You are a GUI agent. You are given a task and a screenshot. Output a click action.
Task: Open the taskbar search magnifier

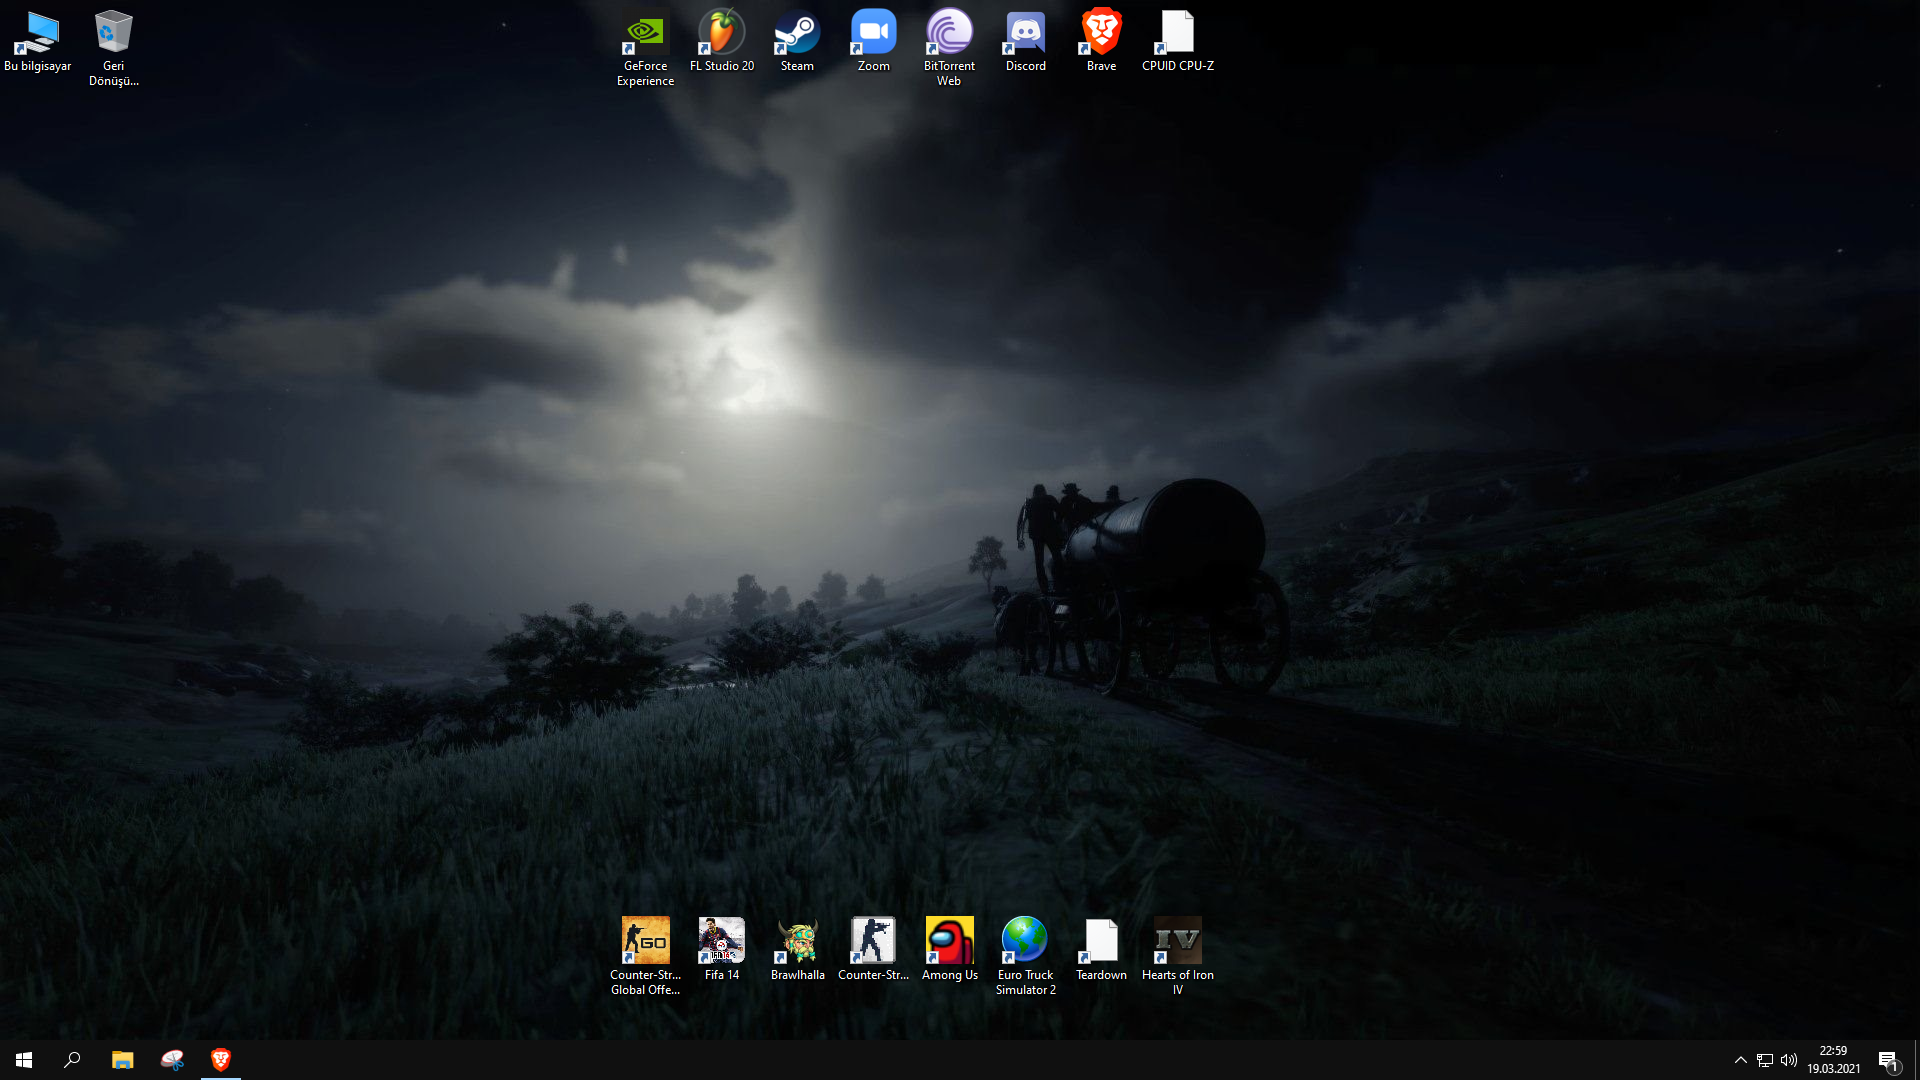72,1060
